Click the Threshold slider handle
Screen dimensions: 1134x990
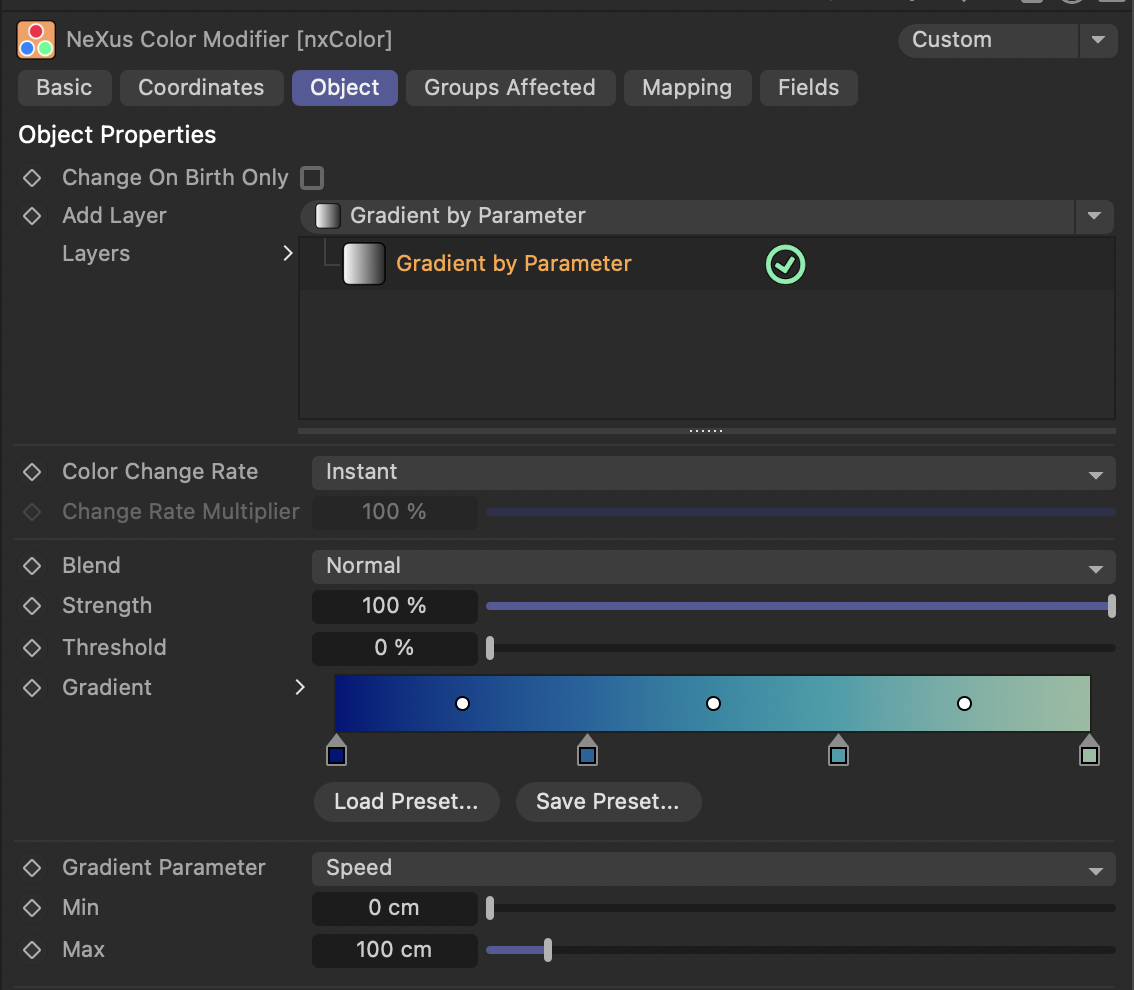pos(490,647)
